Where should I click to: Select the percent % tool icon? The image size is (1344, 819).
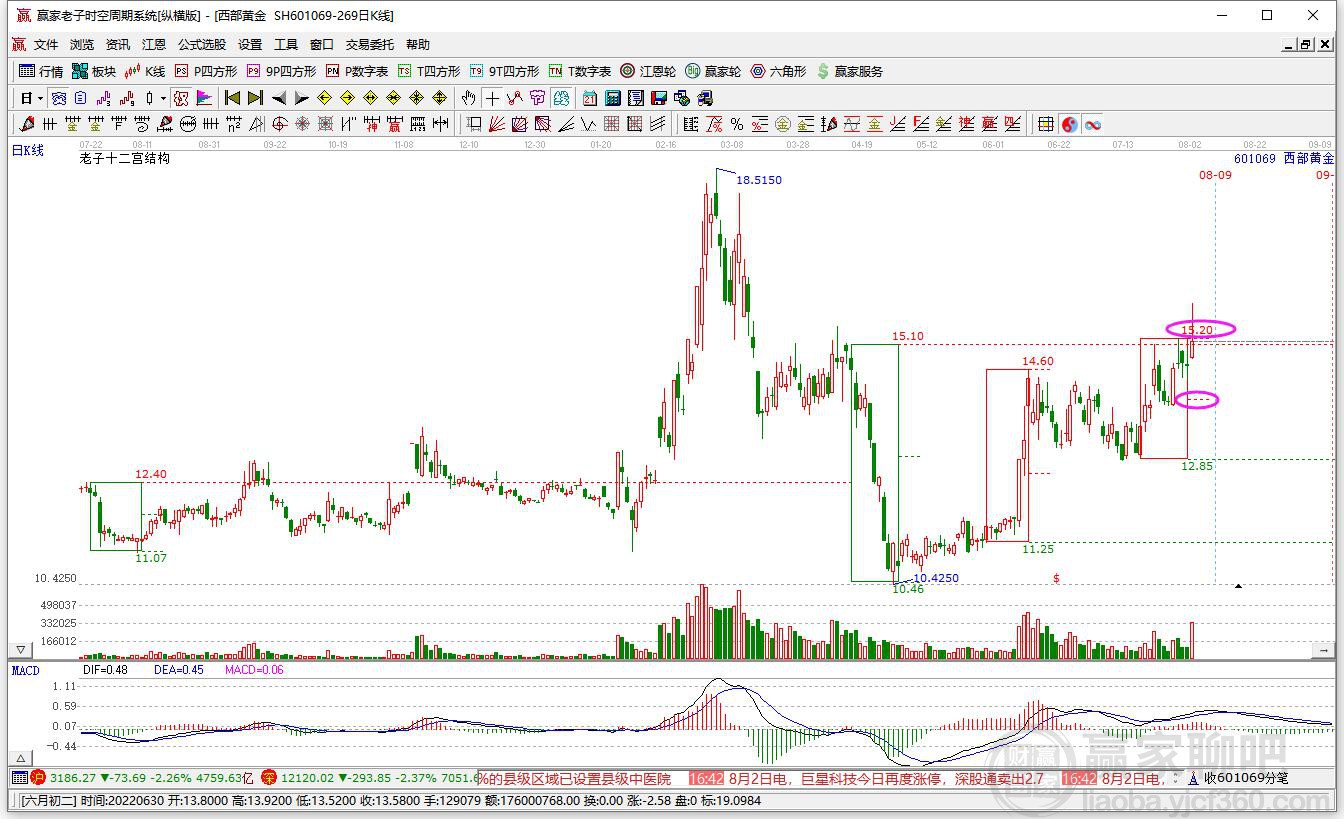click(737, 124)
